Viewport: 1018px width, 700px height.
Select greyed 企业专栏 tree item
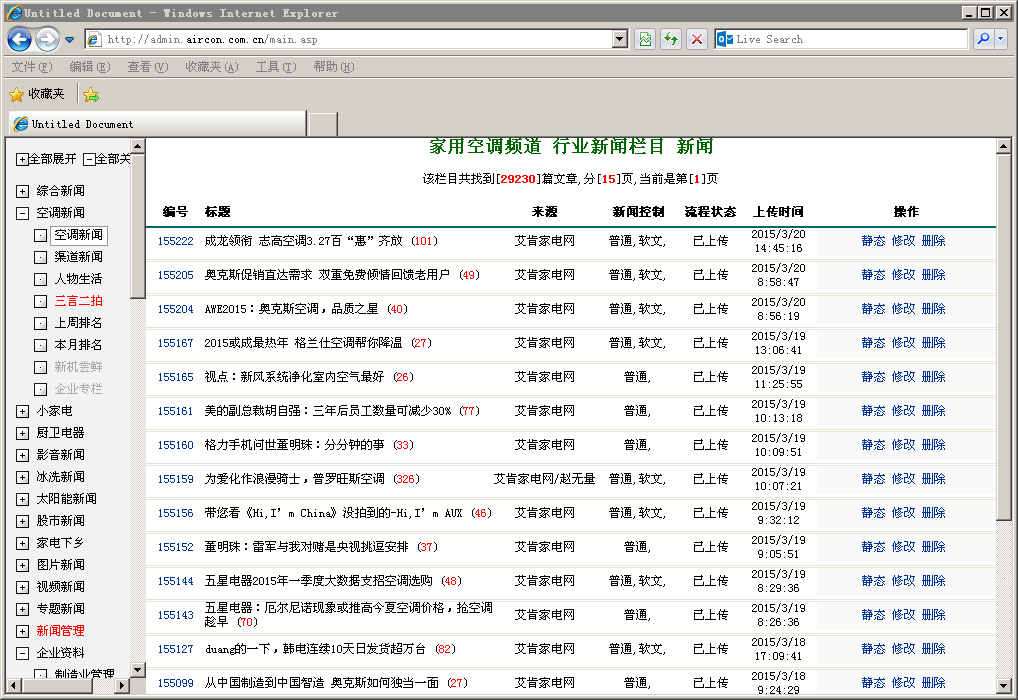(x=79, y=390)
